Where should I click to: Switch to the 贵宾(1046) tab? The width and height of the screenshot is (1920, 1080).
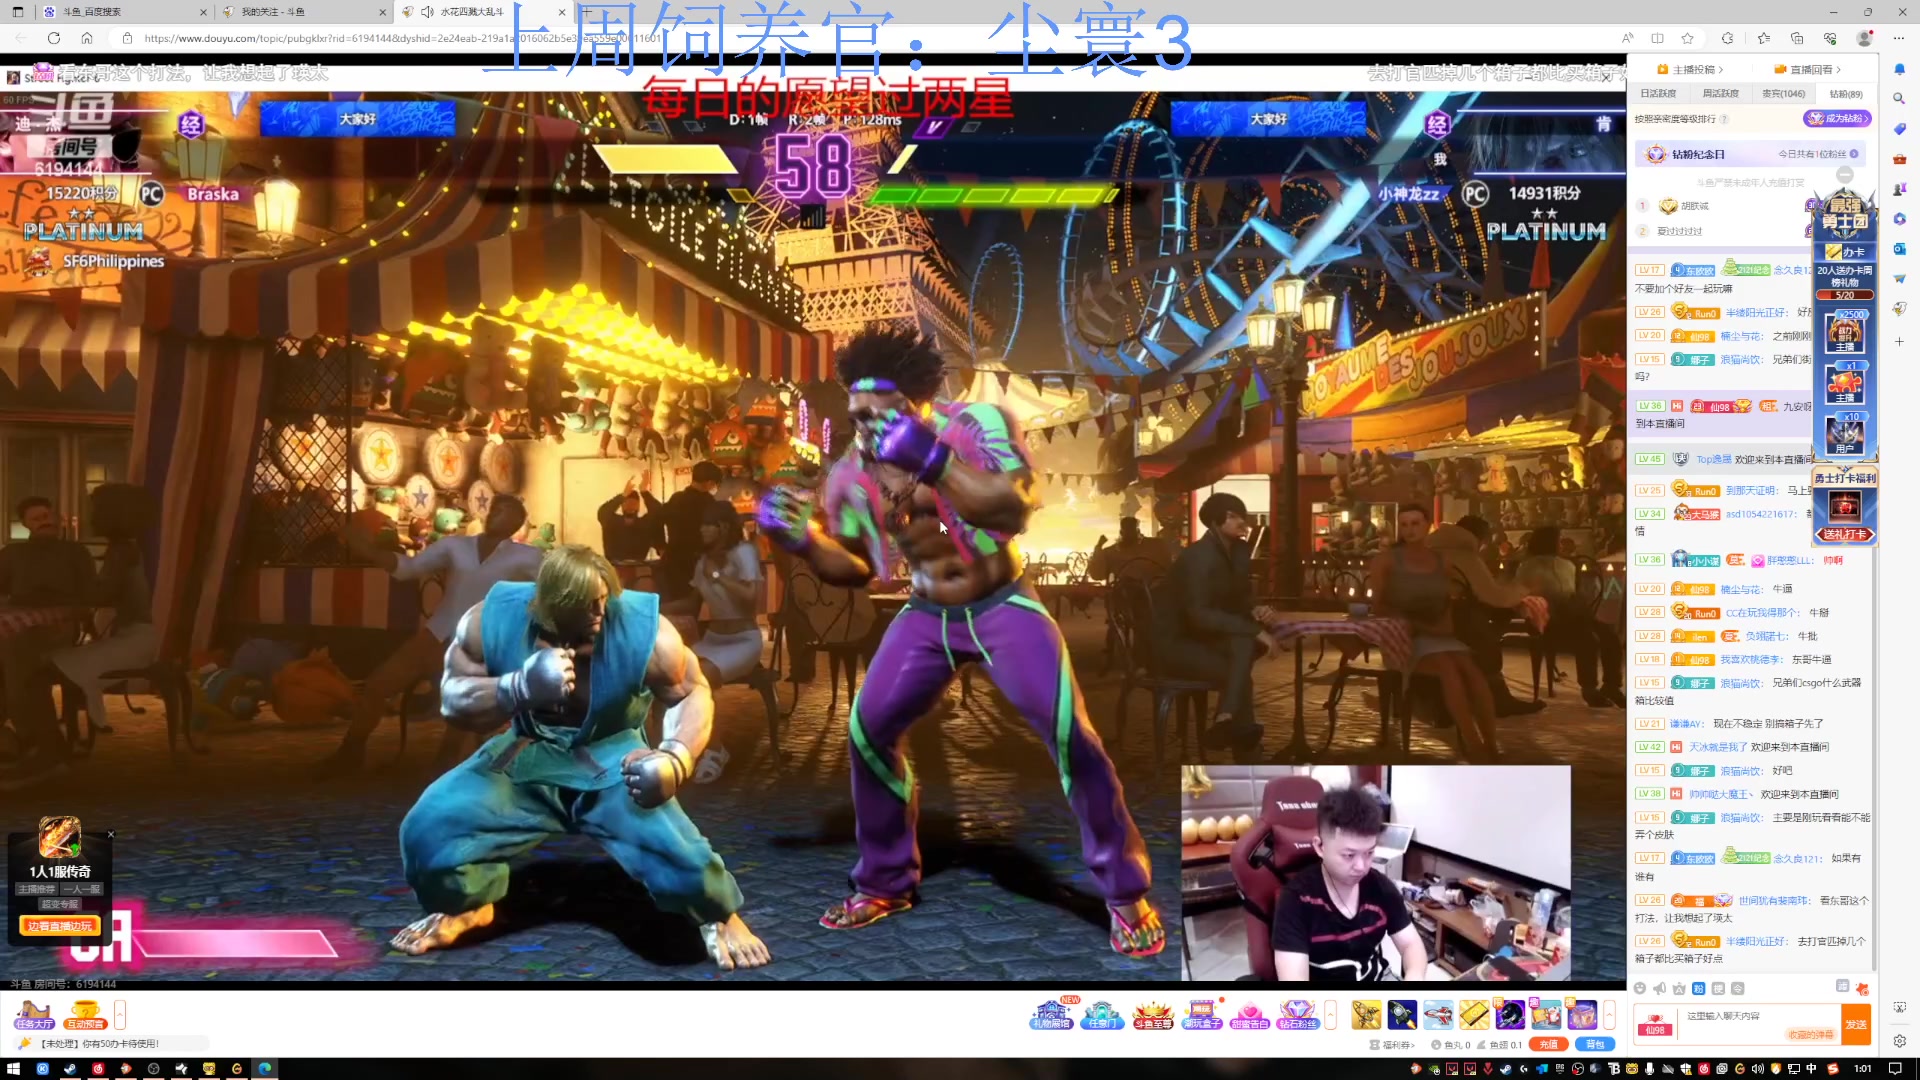tap(1783, 94)
